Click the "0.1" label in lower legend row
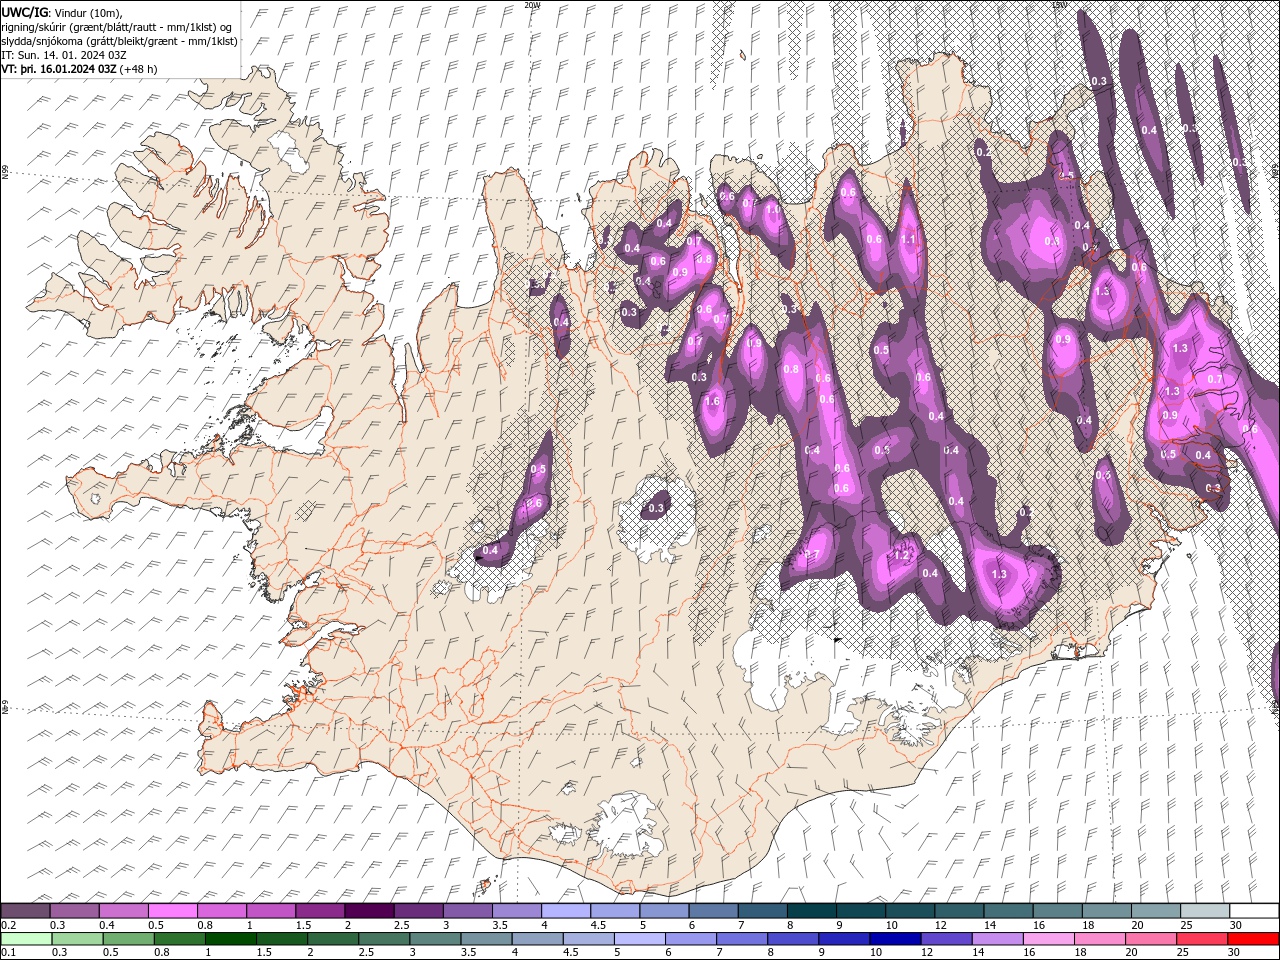The height and width of the screenshot is (960, 1280). [9, 953]
